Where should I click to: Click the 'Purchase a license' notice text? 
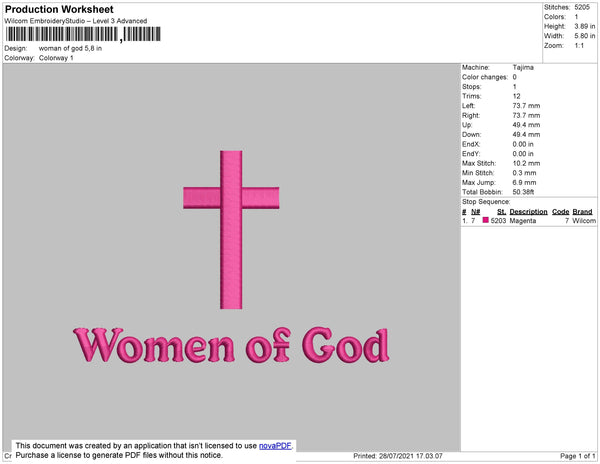coord(119,456)
